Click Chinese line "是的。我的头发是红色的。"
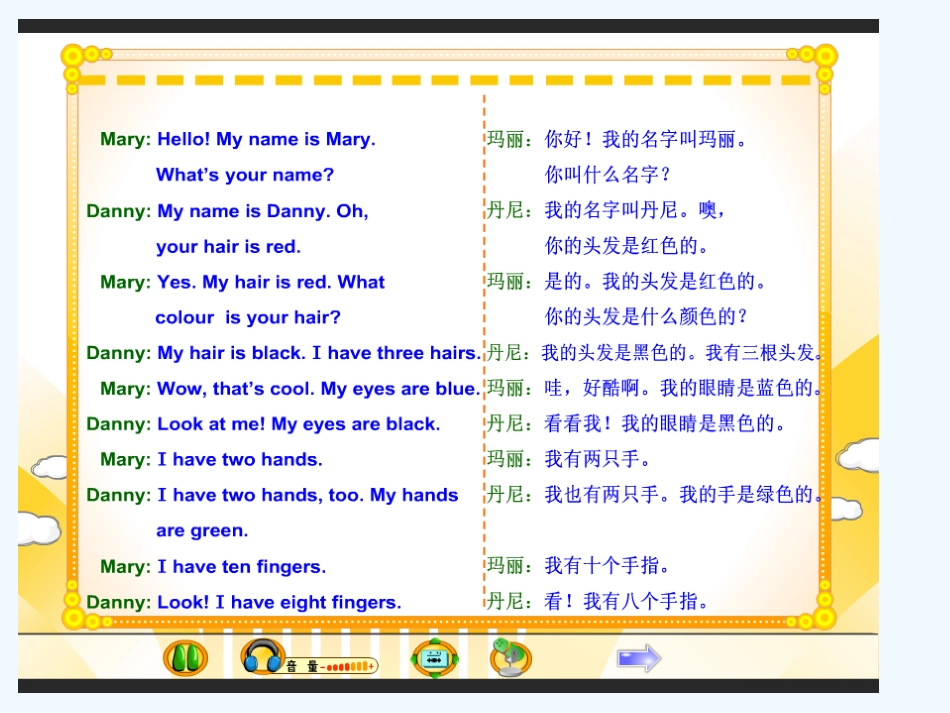Image resolution: width=950 pixels, height=713 pixels. [657, 282]
